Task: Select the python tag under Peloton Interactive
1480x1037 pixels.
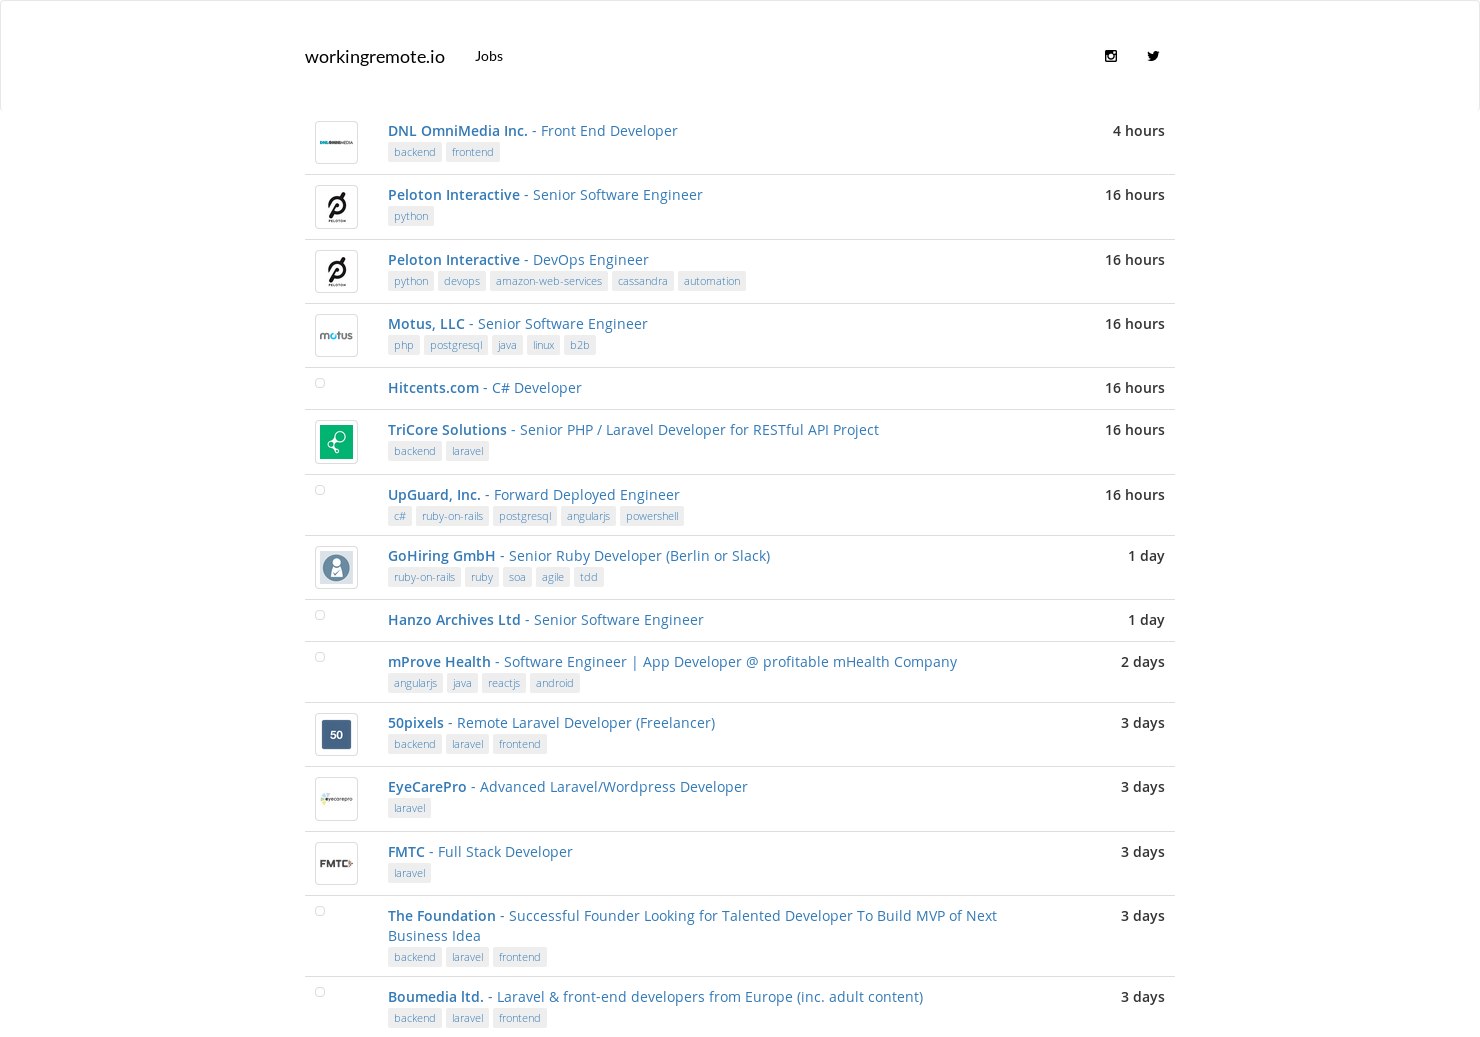Action: tap(410, 216)
